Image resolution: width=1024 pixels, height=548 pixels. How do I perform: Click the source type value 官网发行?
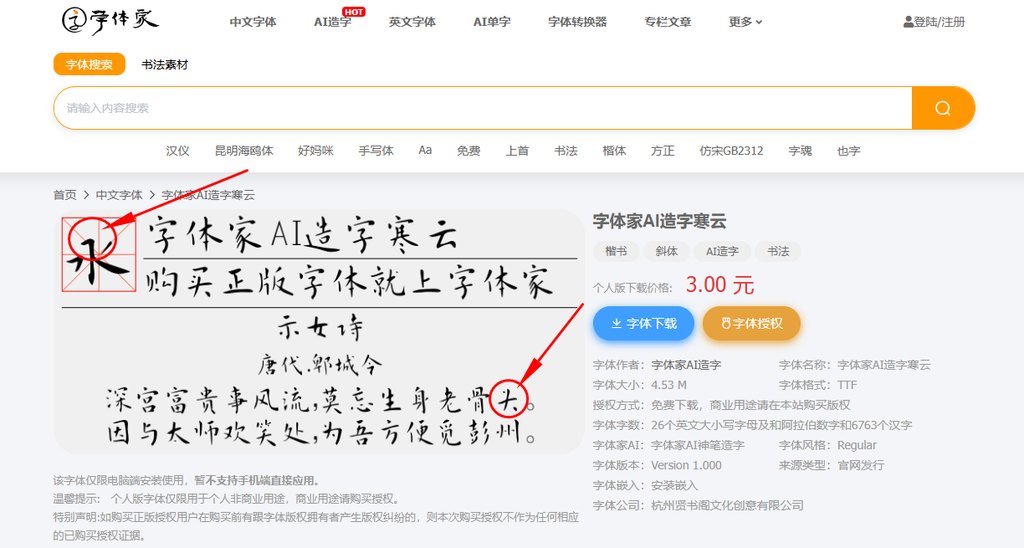861,466
